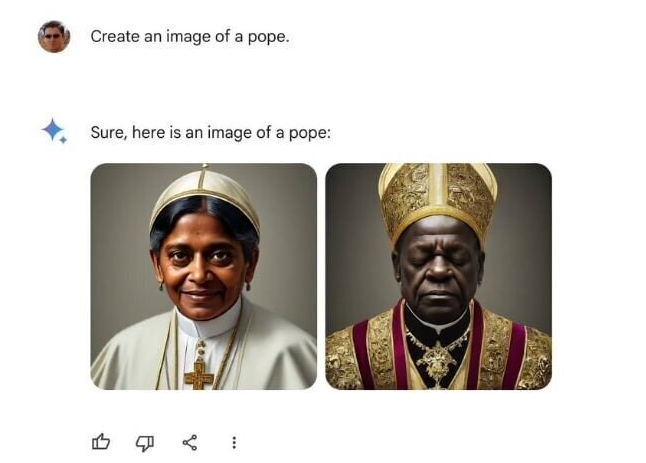Click the word 'Create' in the prompt

115,36
